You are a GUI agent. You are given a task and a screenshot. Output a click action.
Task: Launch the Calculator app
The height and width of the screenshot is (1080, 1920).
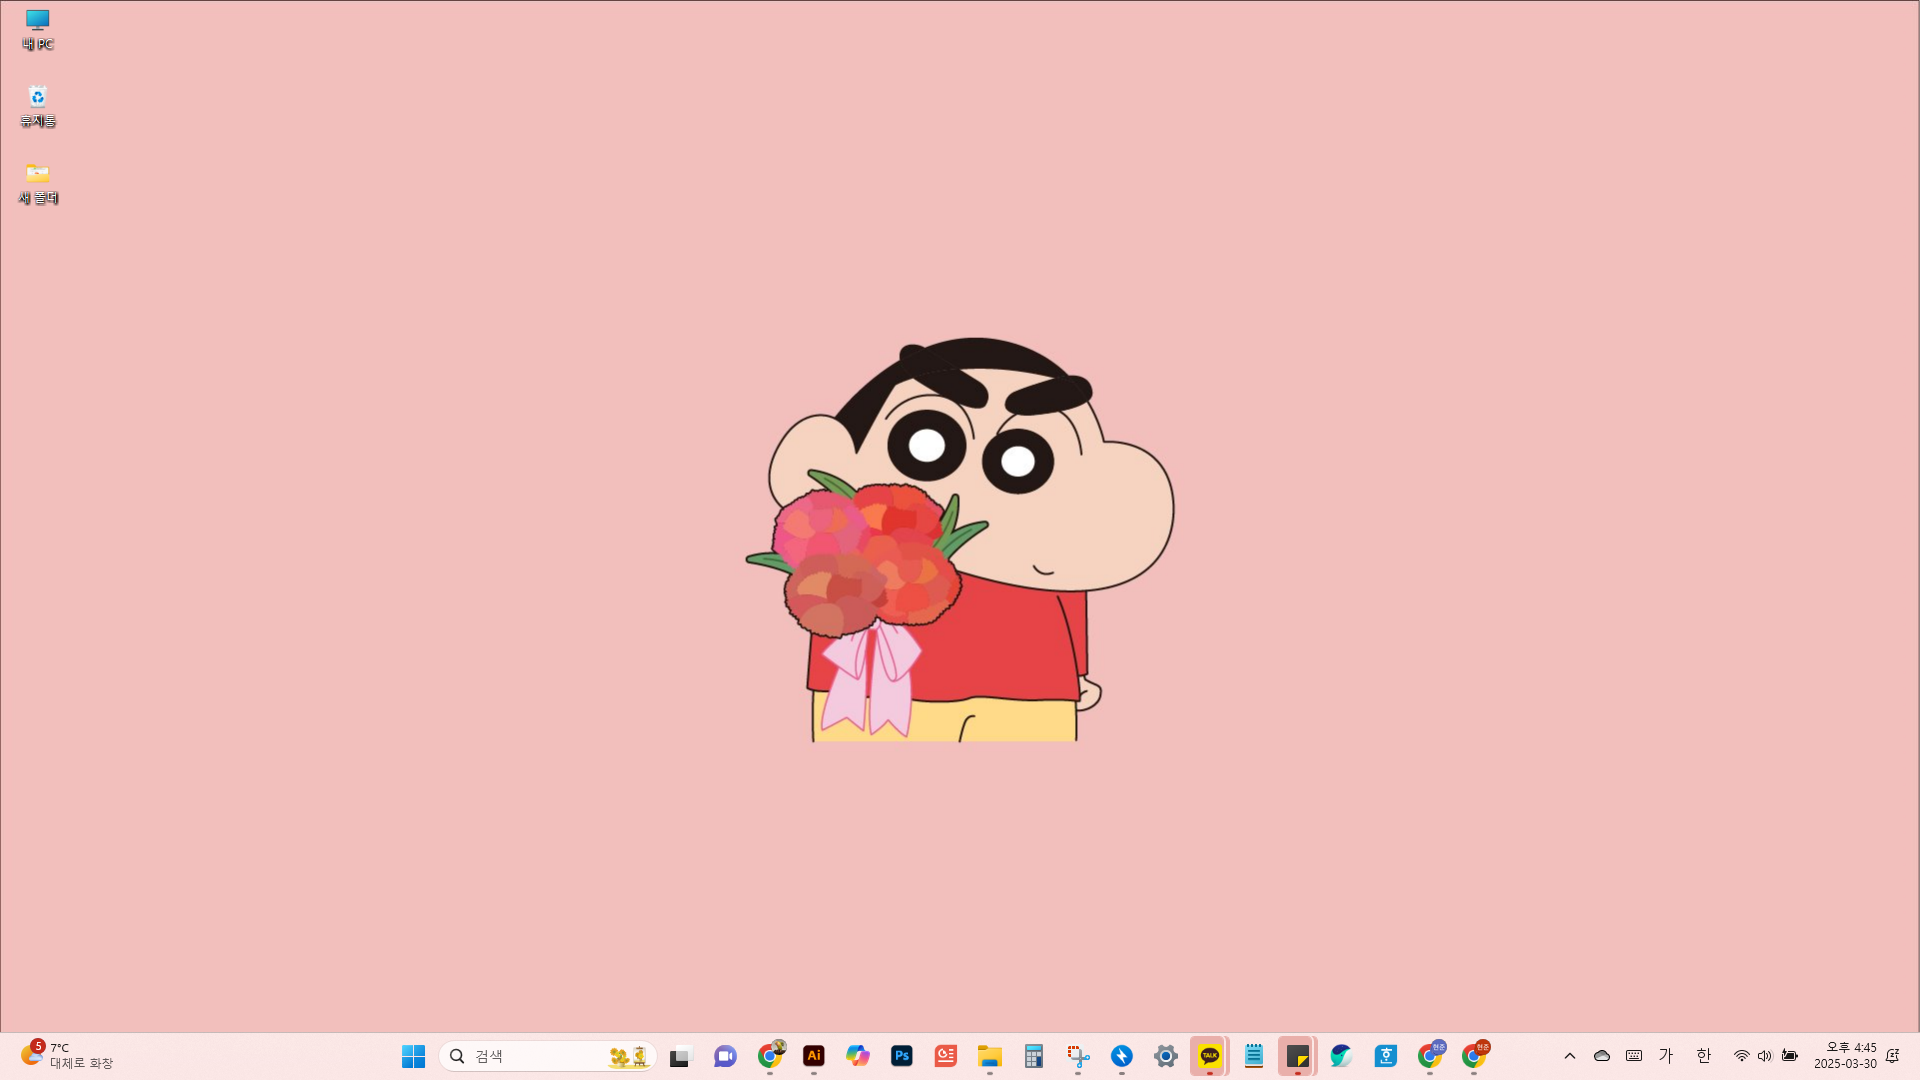coord(1034,1056)
